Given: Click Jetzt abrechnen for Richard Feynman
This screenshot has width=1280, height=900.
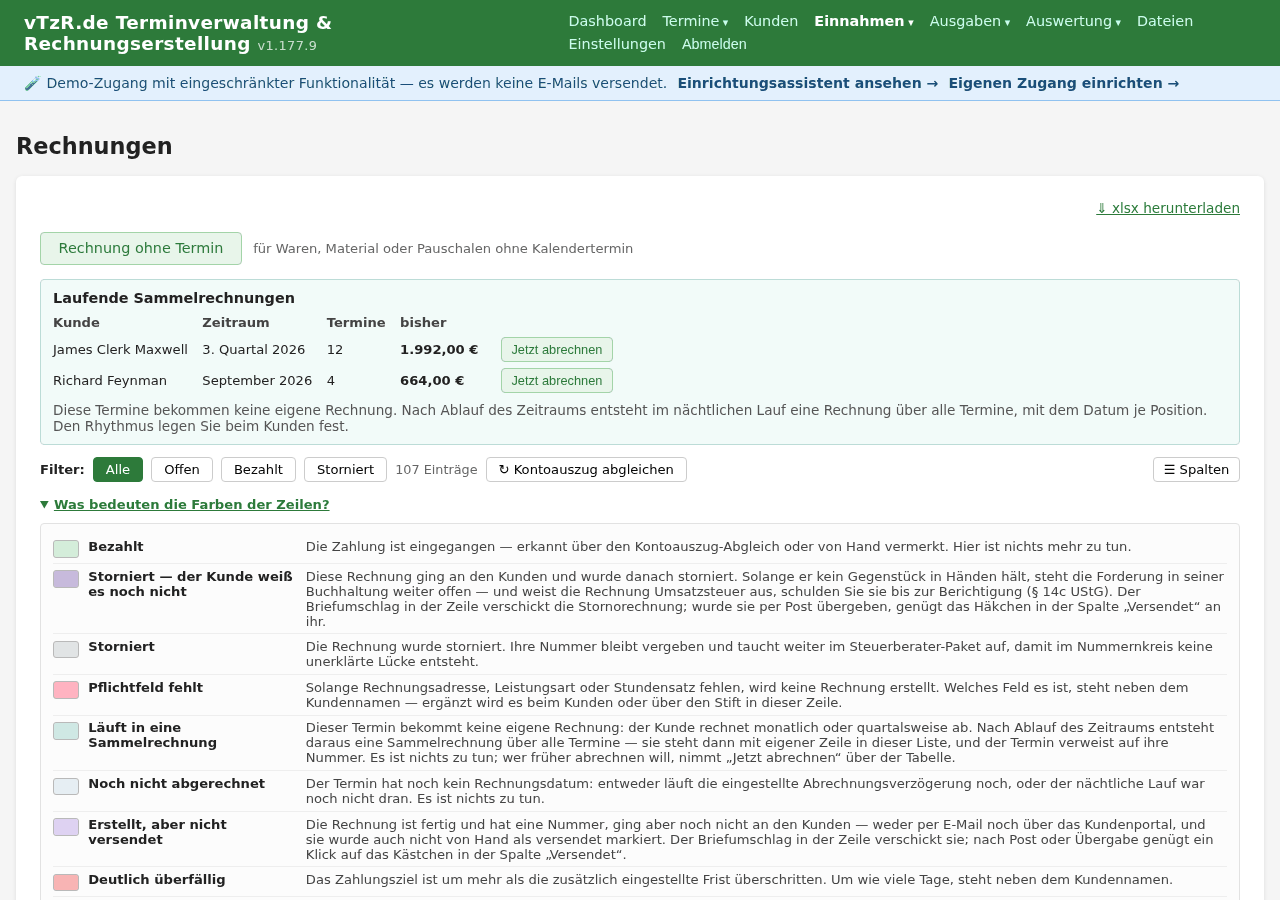Looking at the screenshot, I should pyautogui.click(x=557, y=381).
